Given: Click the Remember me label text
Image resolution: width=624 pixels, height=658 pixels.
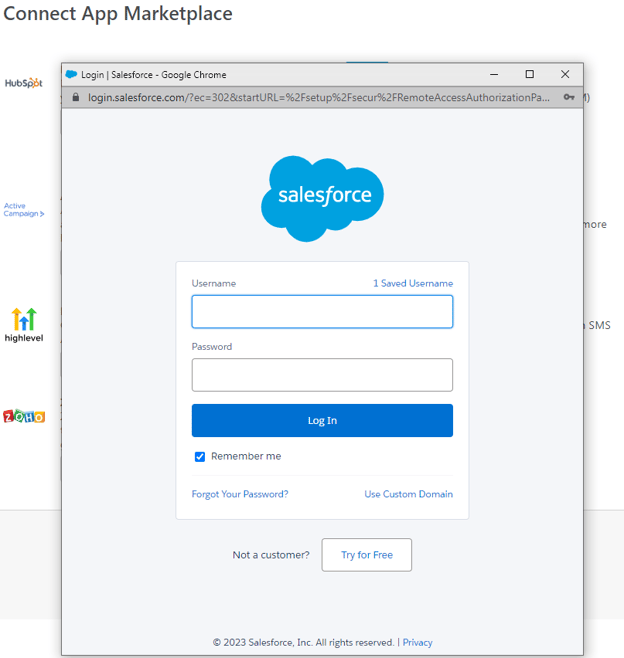Looking at the screenshot, I should pyautogui.click(x=246, y=456).
